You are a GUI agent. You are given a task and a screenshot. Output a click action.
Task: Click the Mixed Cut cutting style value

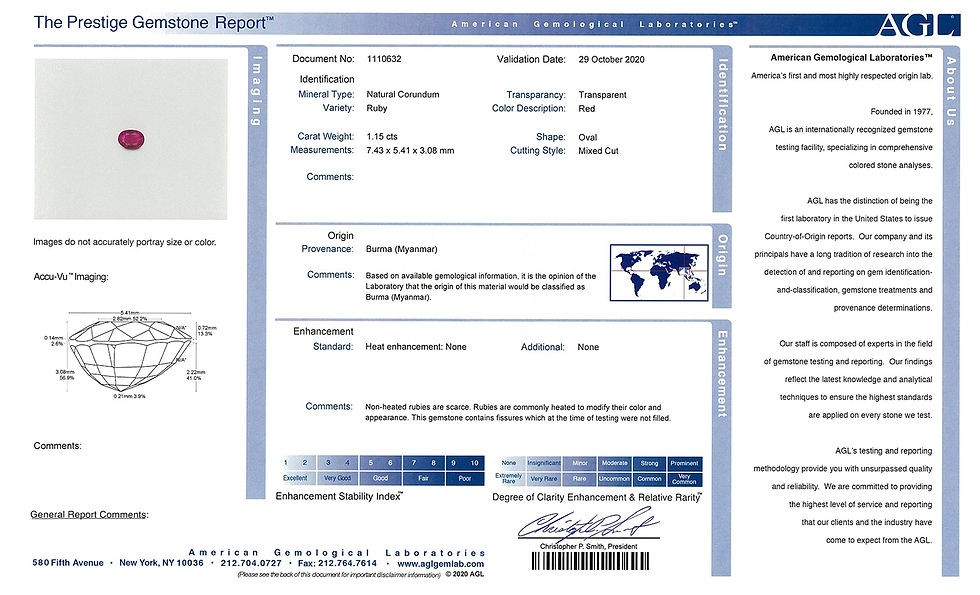(x=598, y=151)
